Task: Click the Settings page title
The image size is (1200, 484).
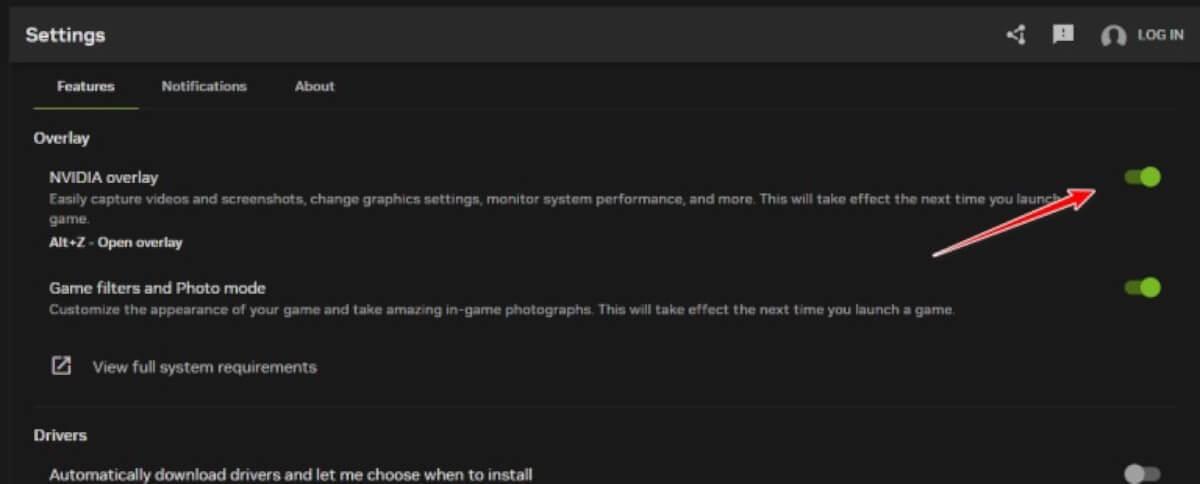Action: (x=65, y=35)
